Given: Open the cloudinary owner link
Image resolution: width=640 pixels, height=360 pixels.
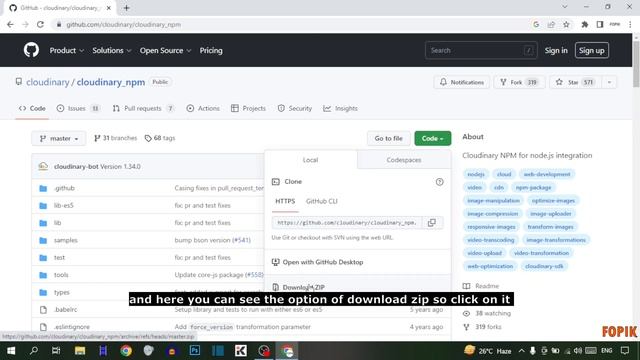Looking at the screenshot, I should click(48, 82).
